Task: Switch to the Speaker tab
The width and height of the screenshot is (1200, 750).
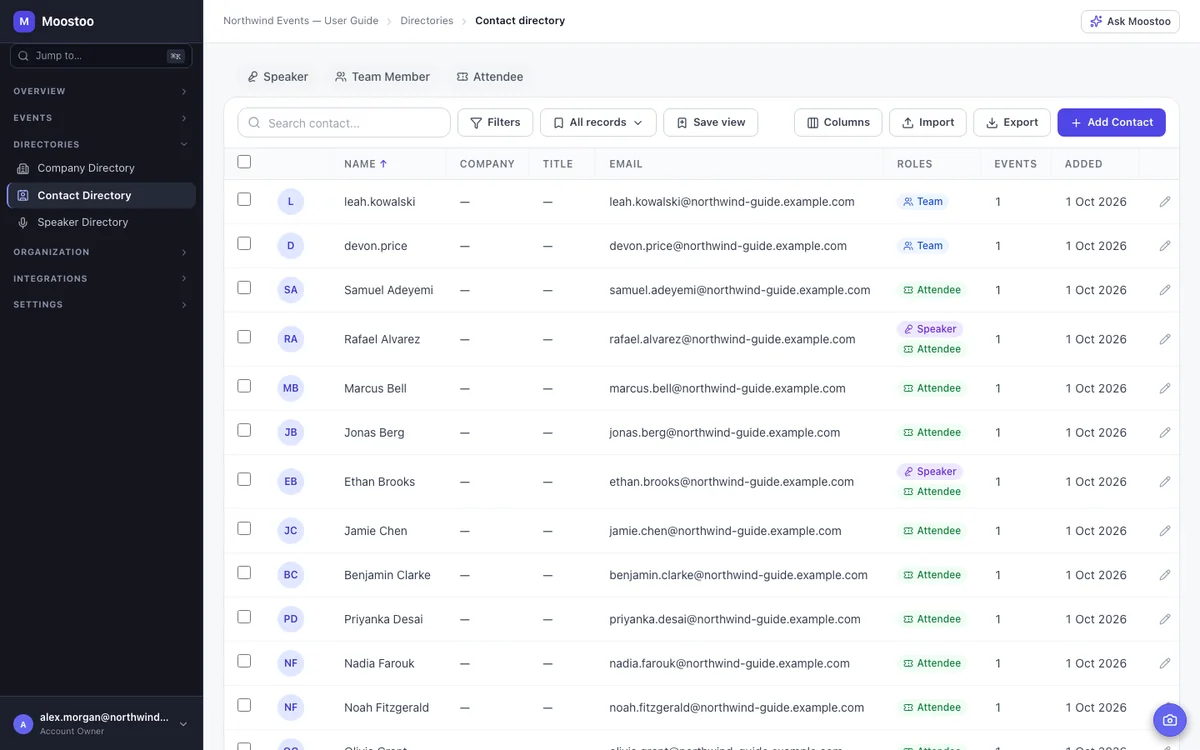Action: pos(278,77)
